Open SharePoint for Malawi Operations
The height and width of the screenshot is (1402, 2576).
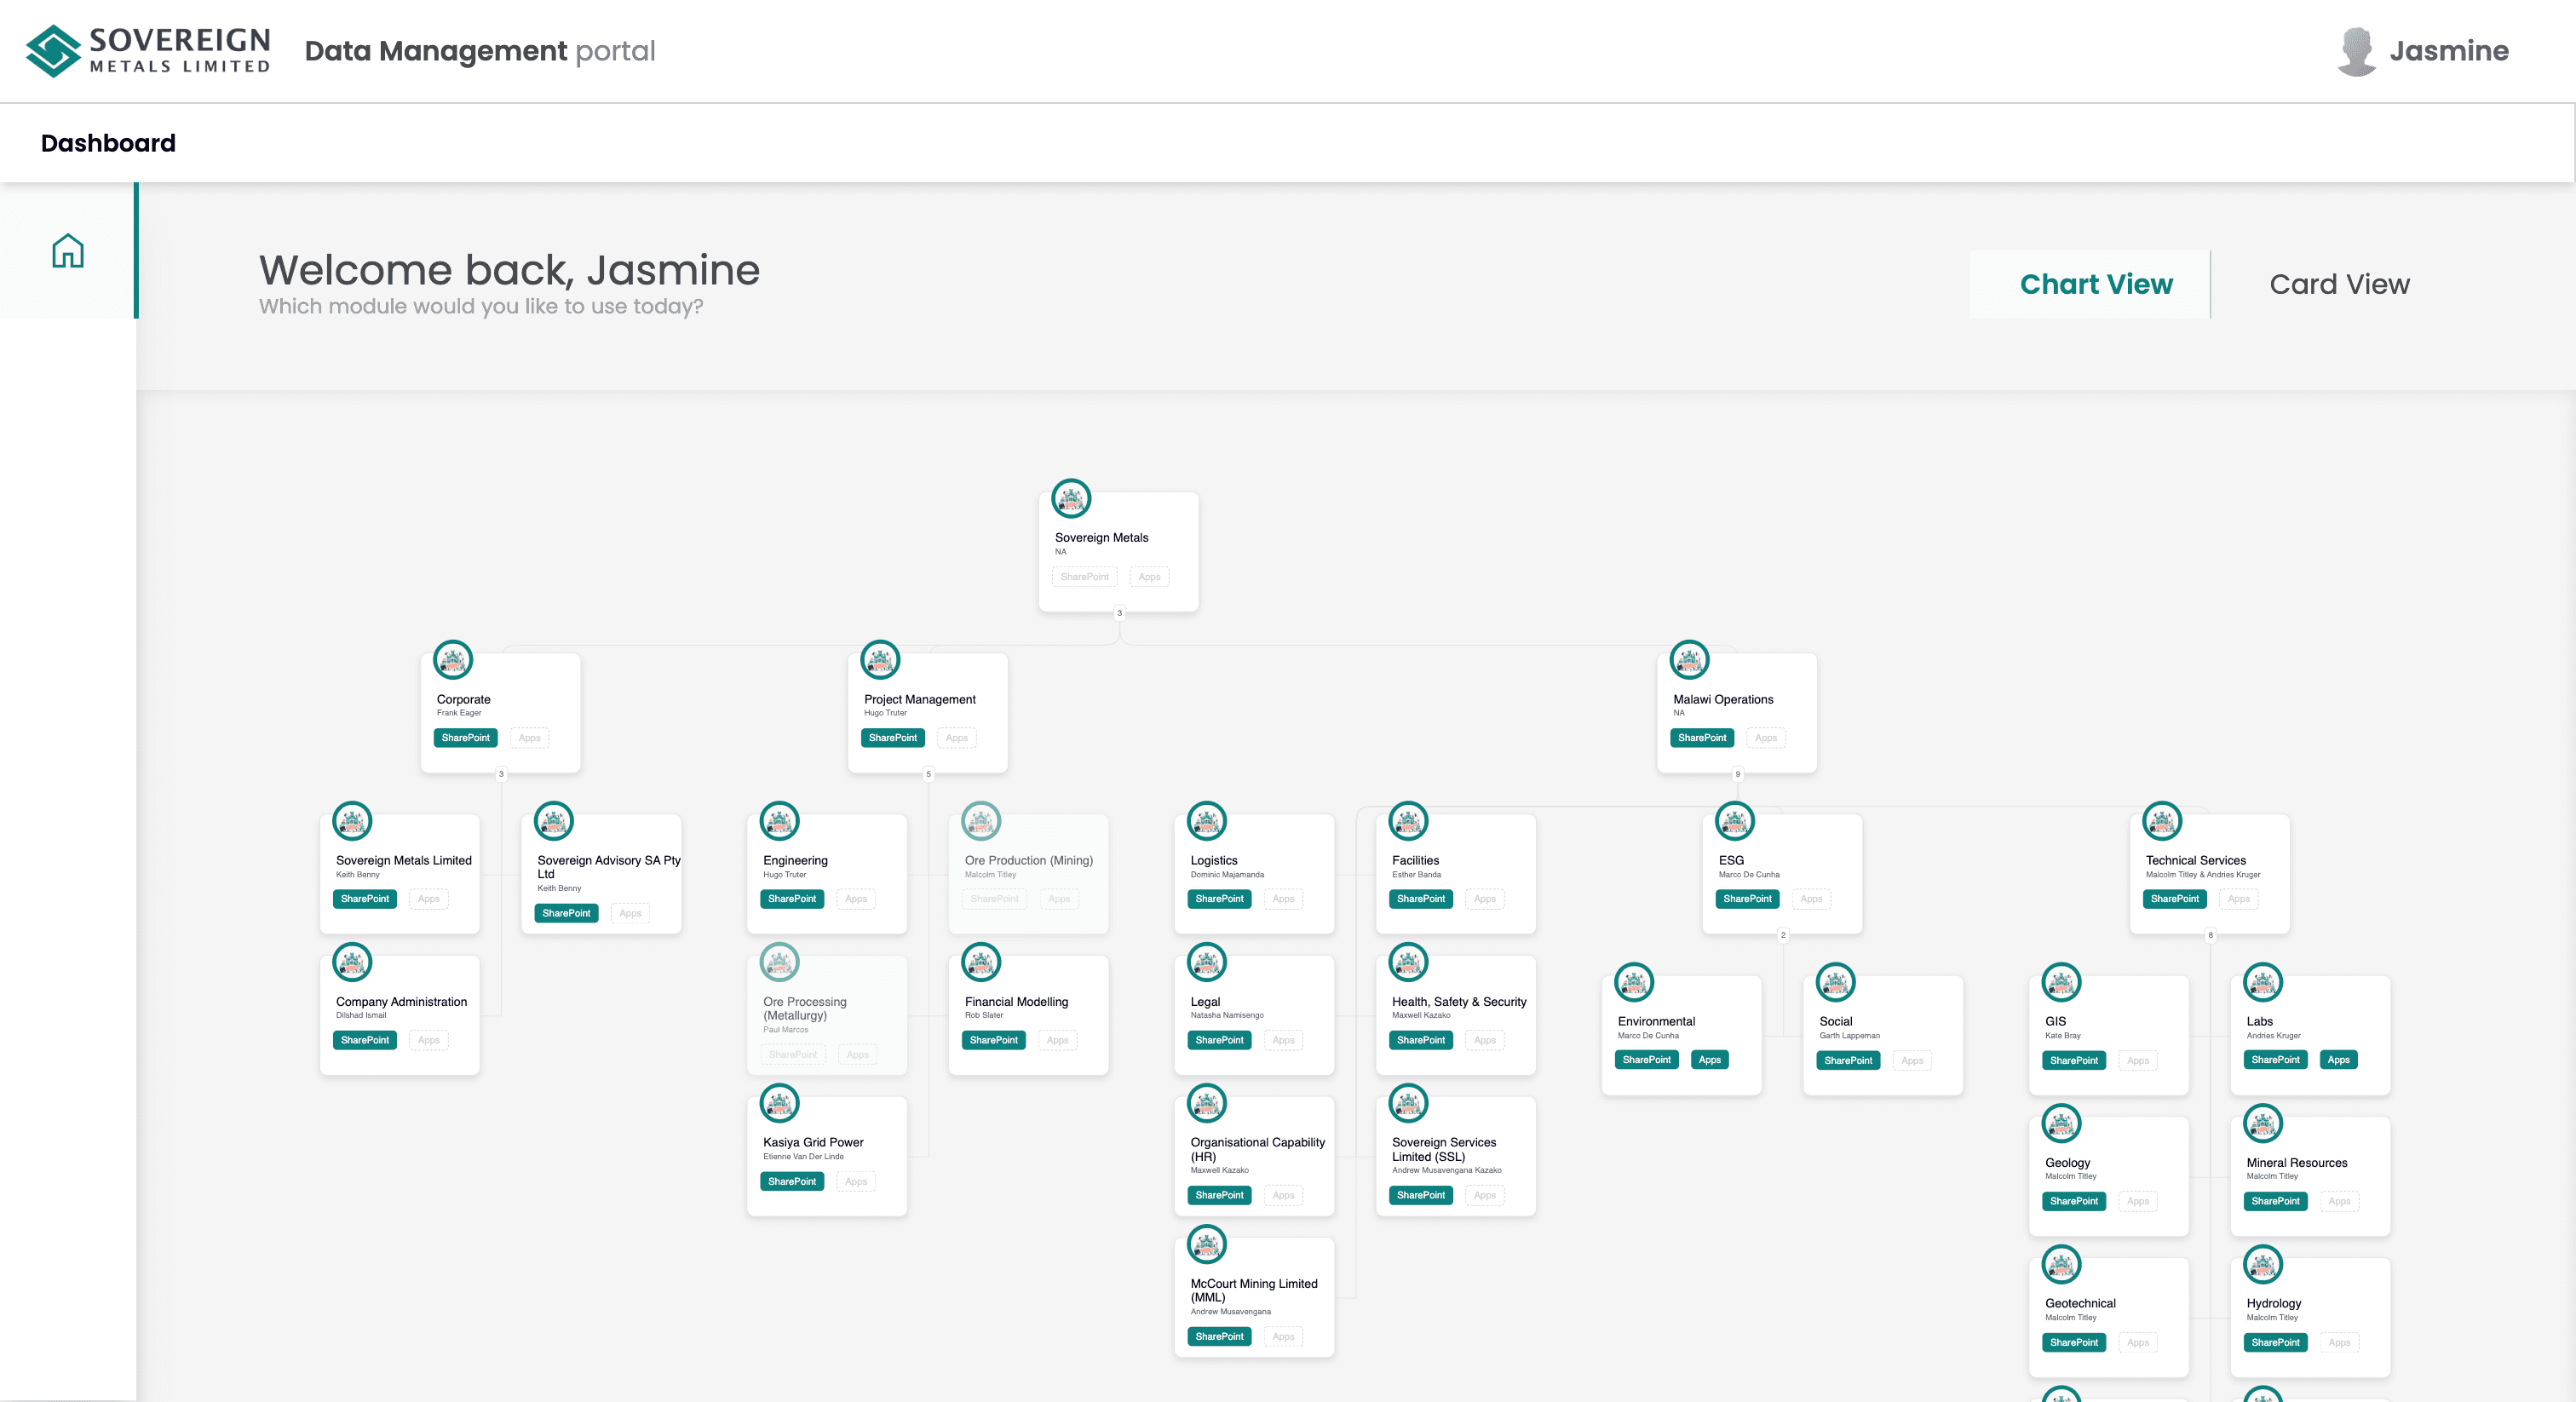[x=1702, y=738]
